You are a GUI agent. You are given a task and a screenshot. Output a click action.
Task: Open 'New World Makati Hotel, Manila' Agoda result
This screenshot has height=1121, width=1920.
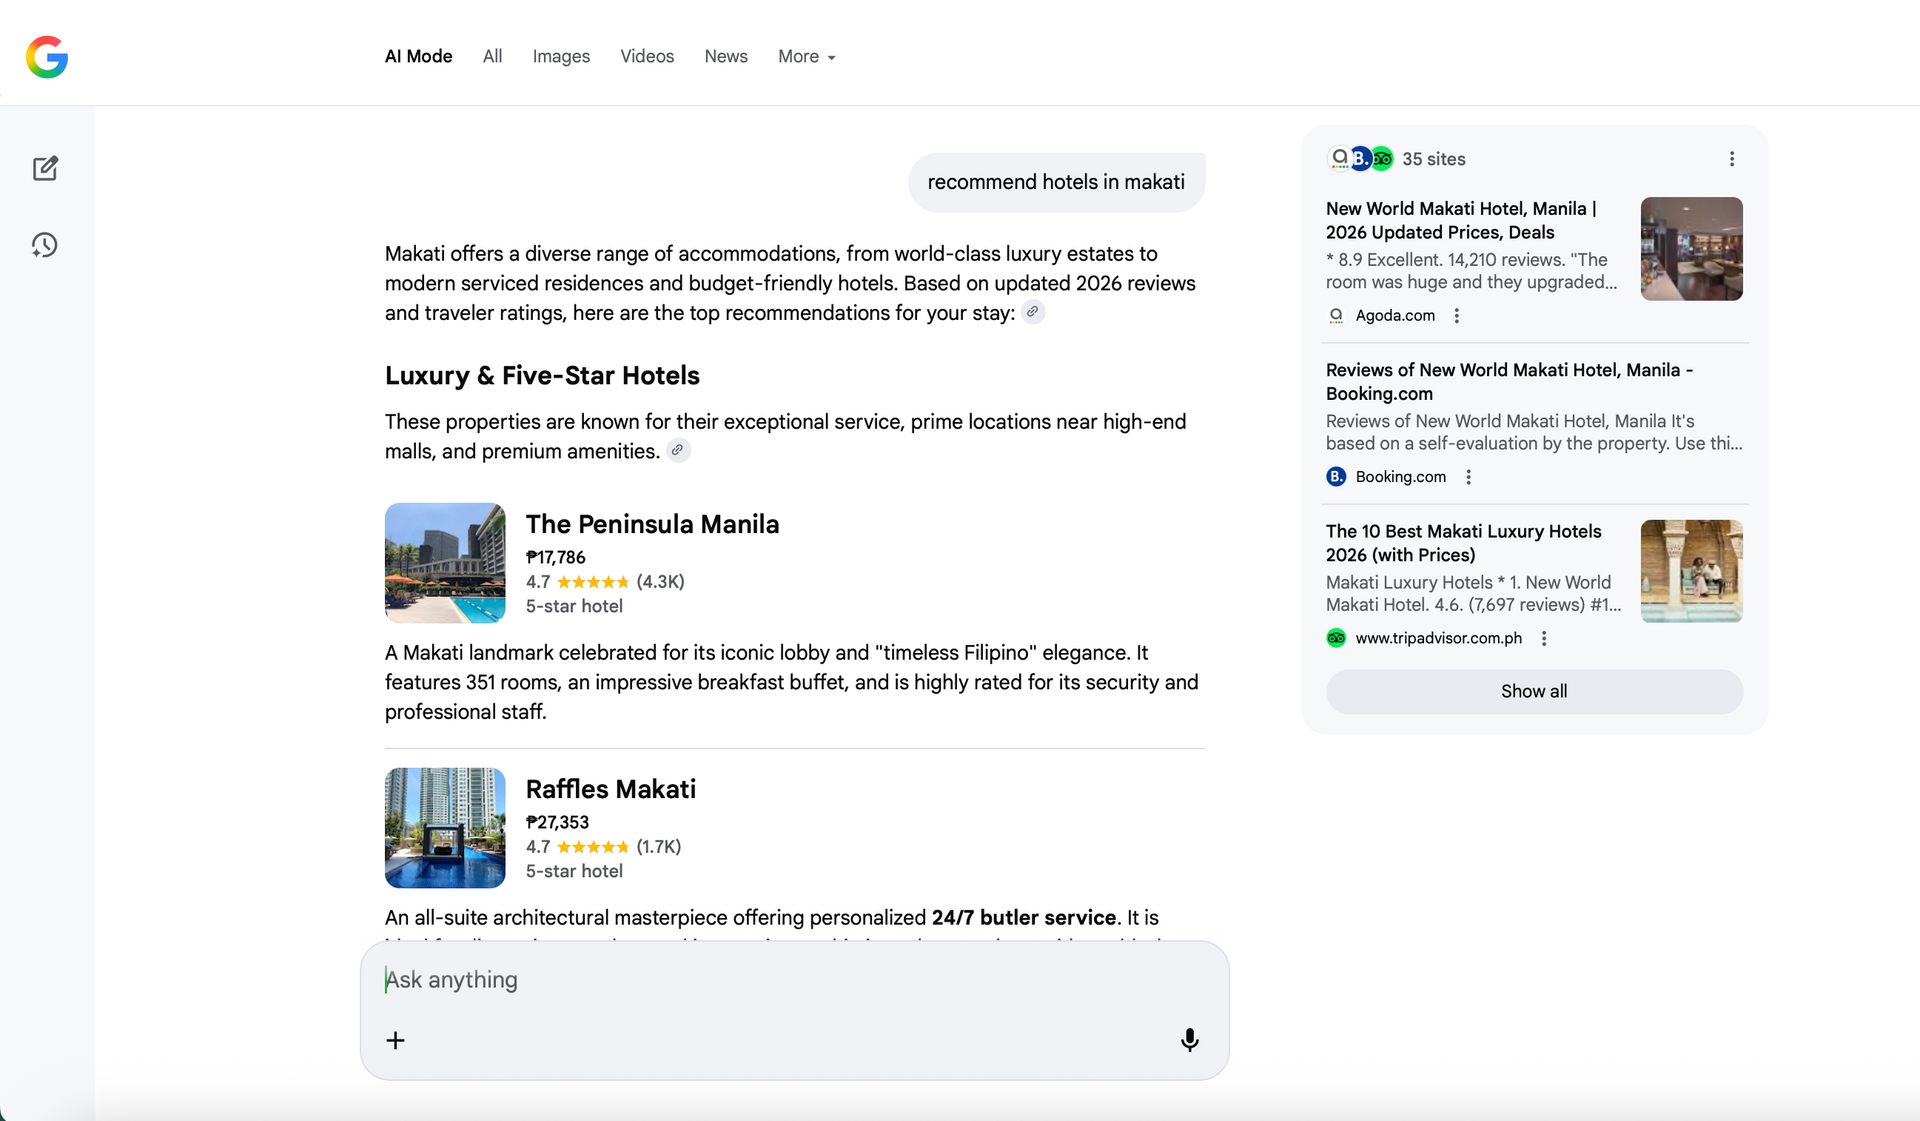1461,220
